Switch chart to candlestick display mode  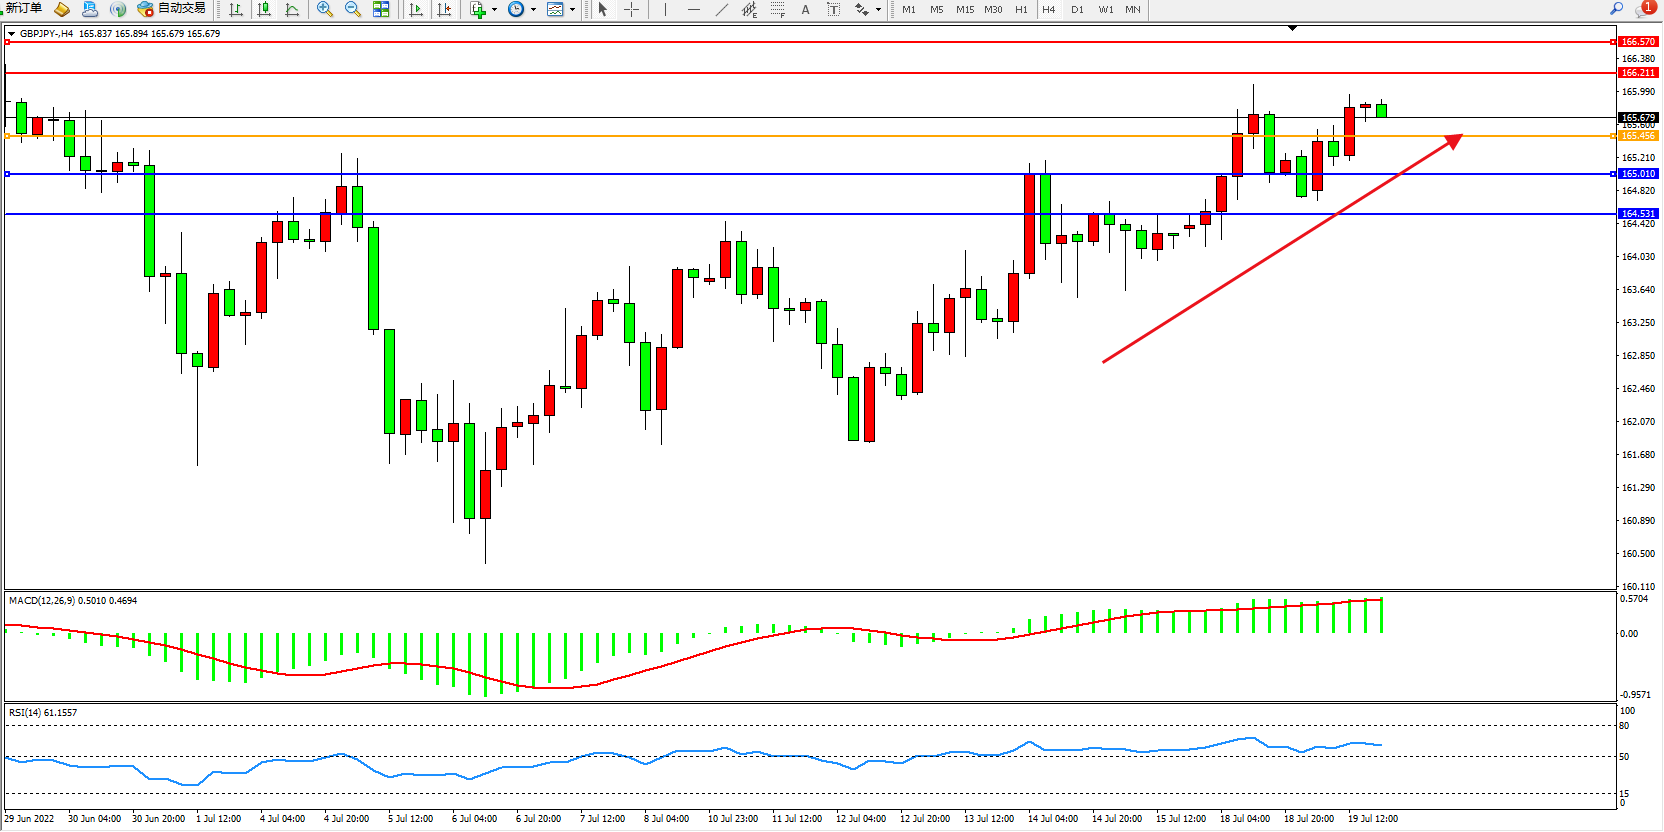coord(264,9)
